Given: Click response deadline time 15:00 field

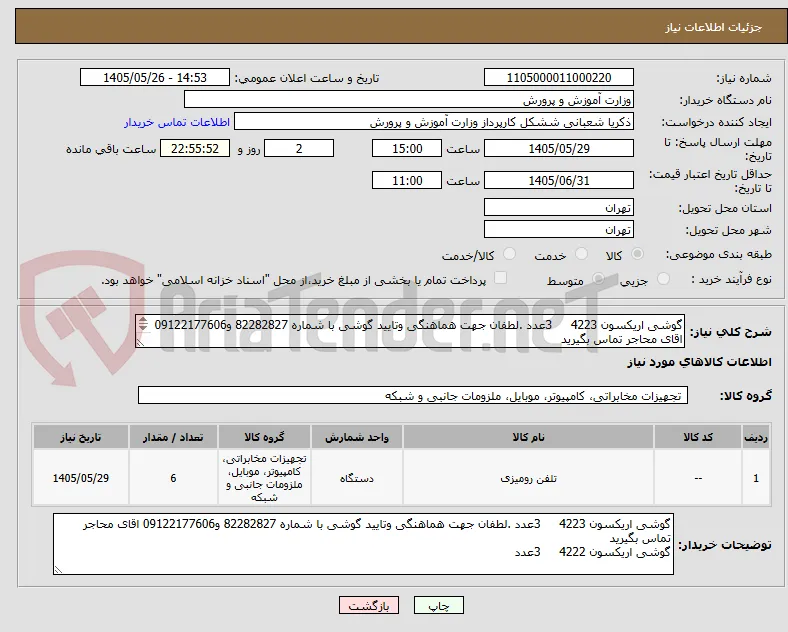Looking at the screenshot, I should pos(407,148).
